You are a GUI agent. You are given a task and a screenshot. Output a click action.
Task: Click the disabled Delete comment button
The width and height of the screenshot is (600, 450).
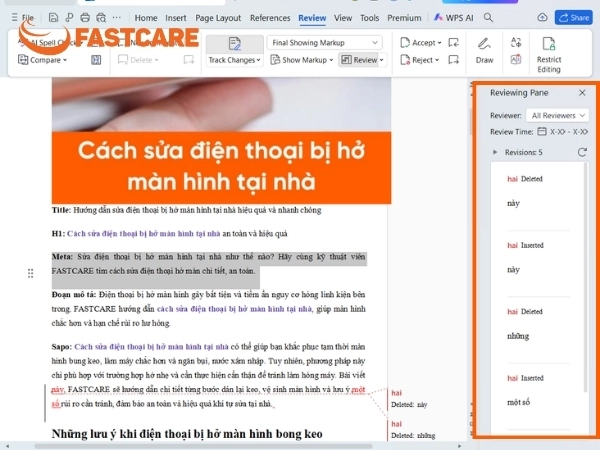click(x=137, y=60)
